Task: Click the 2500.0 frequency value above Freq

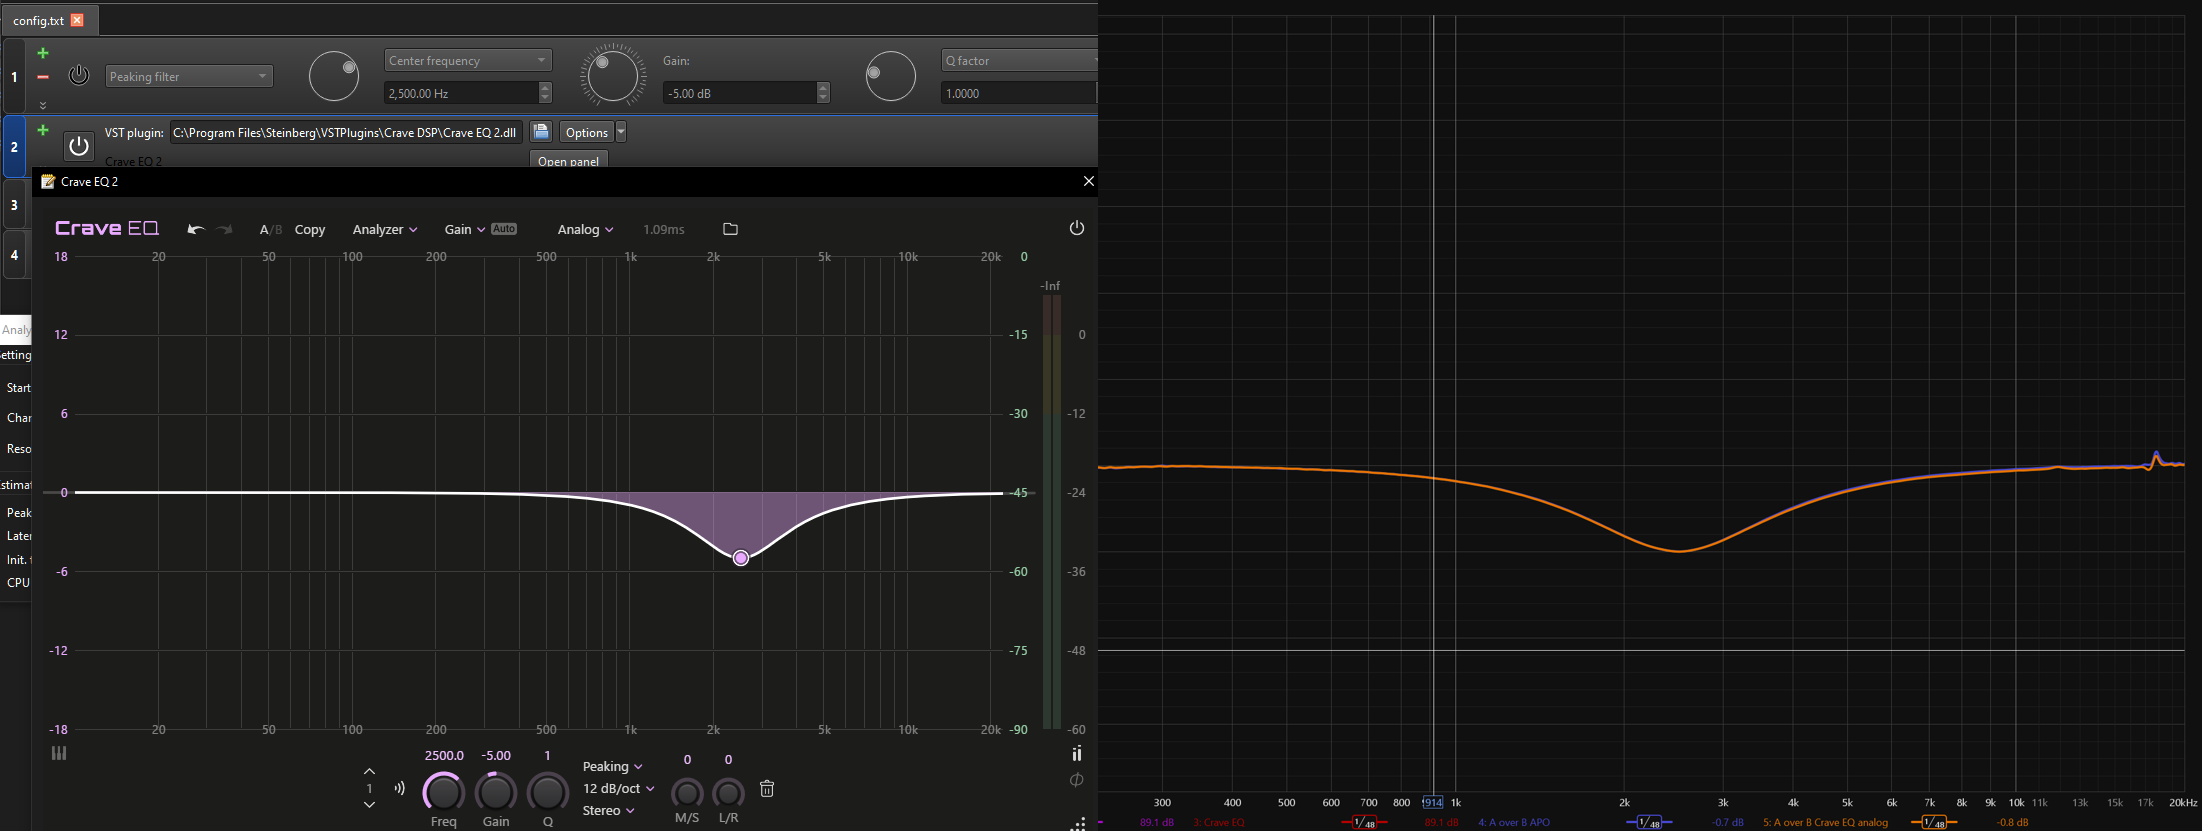Action: pyautogui.click(x=444, y=755)
